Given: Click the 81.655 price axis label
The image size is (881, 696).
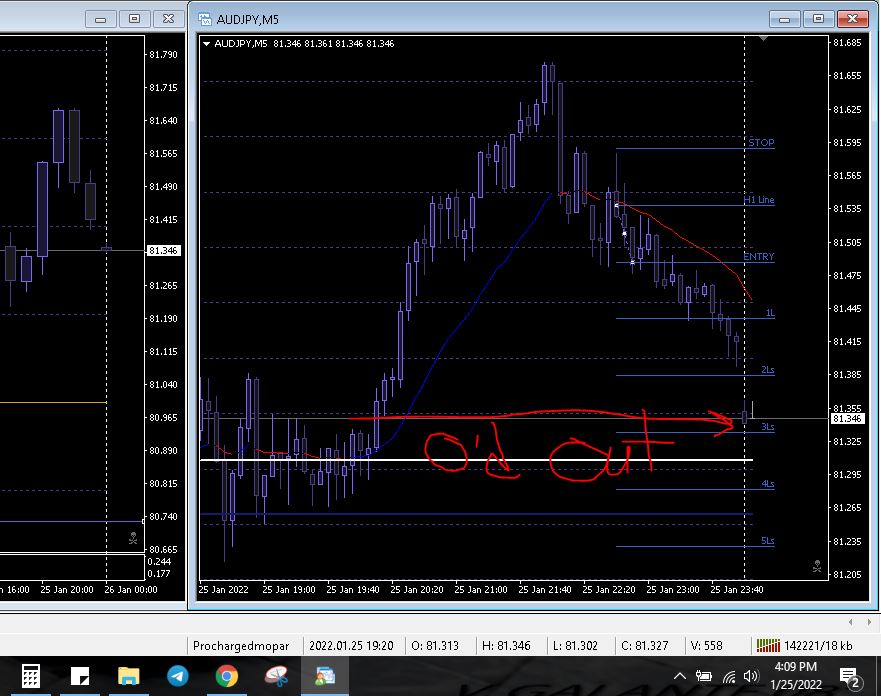Looking at the screenshot, I should [847, 76].
